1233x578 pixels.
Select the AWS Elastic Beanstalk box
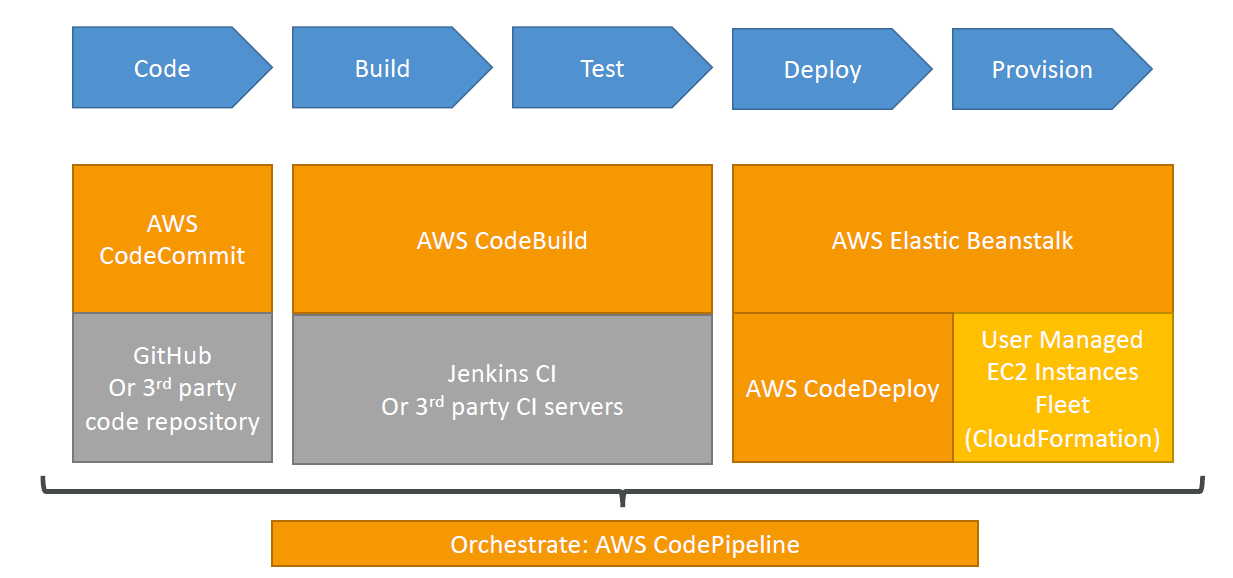click(x=952, y=239)
